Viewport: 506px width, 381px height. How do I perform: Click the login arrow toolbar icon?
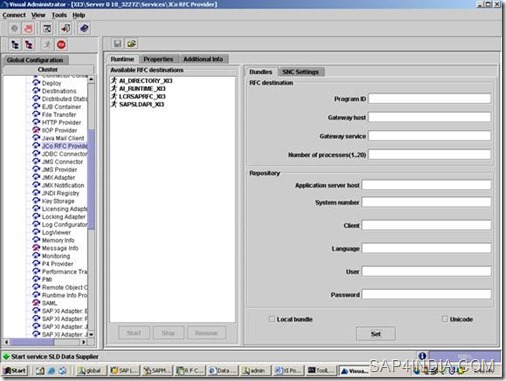point(66,28)
